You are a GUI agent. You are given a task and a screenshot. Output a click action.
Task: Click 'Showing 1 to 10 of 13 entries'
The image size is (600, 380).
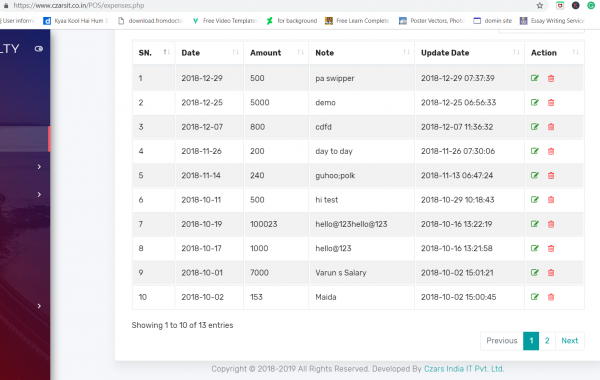(x=182, y=325)
